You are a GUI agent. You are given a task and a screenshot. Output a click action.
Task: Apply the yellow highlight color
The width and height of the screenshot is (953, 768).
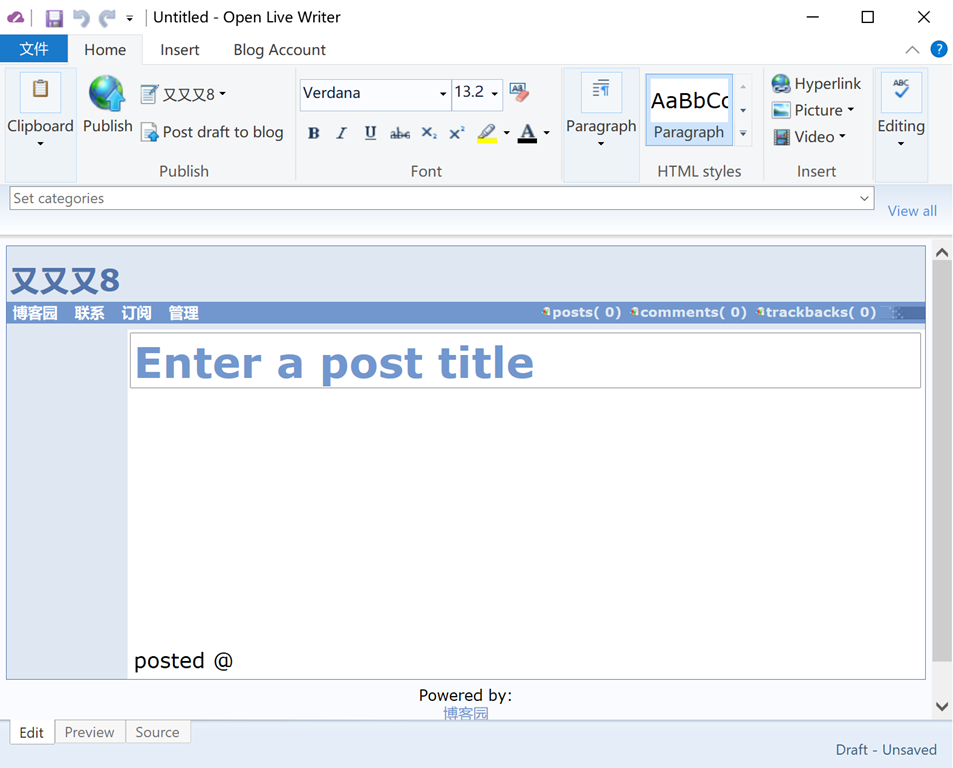(487, 133)
